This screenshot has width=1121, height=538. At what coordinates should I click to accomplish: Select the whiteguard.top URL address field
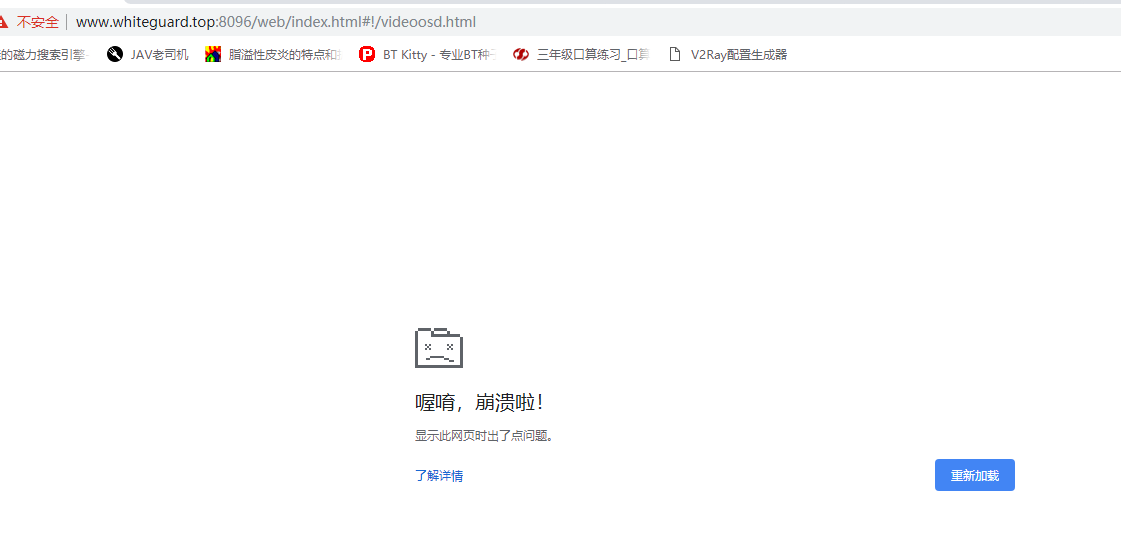click(275, 22)
